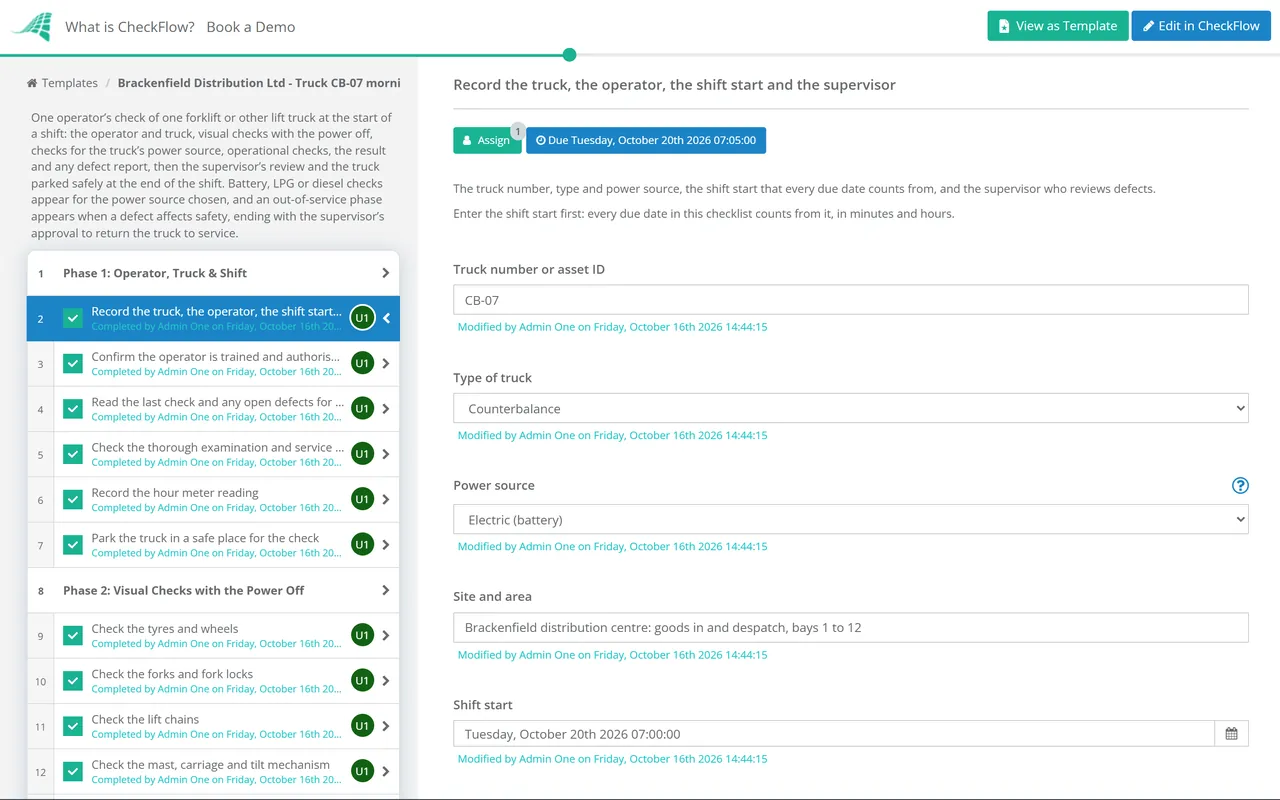The width and height of the screenshot is (1280, 800).
Task: Expand Phase 1: Operator, Truck & Shift chevron
Action: click(386, 273)
